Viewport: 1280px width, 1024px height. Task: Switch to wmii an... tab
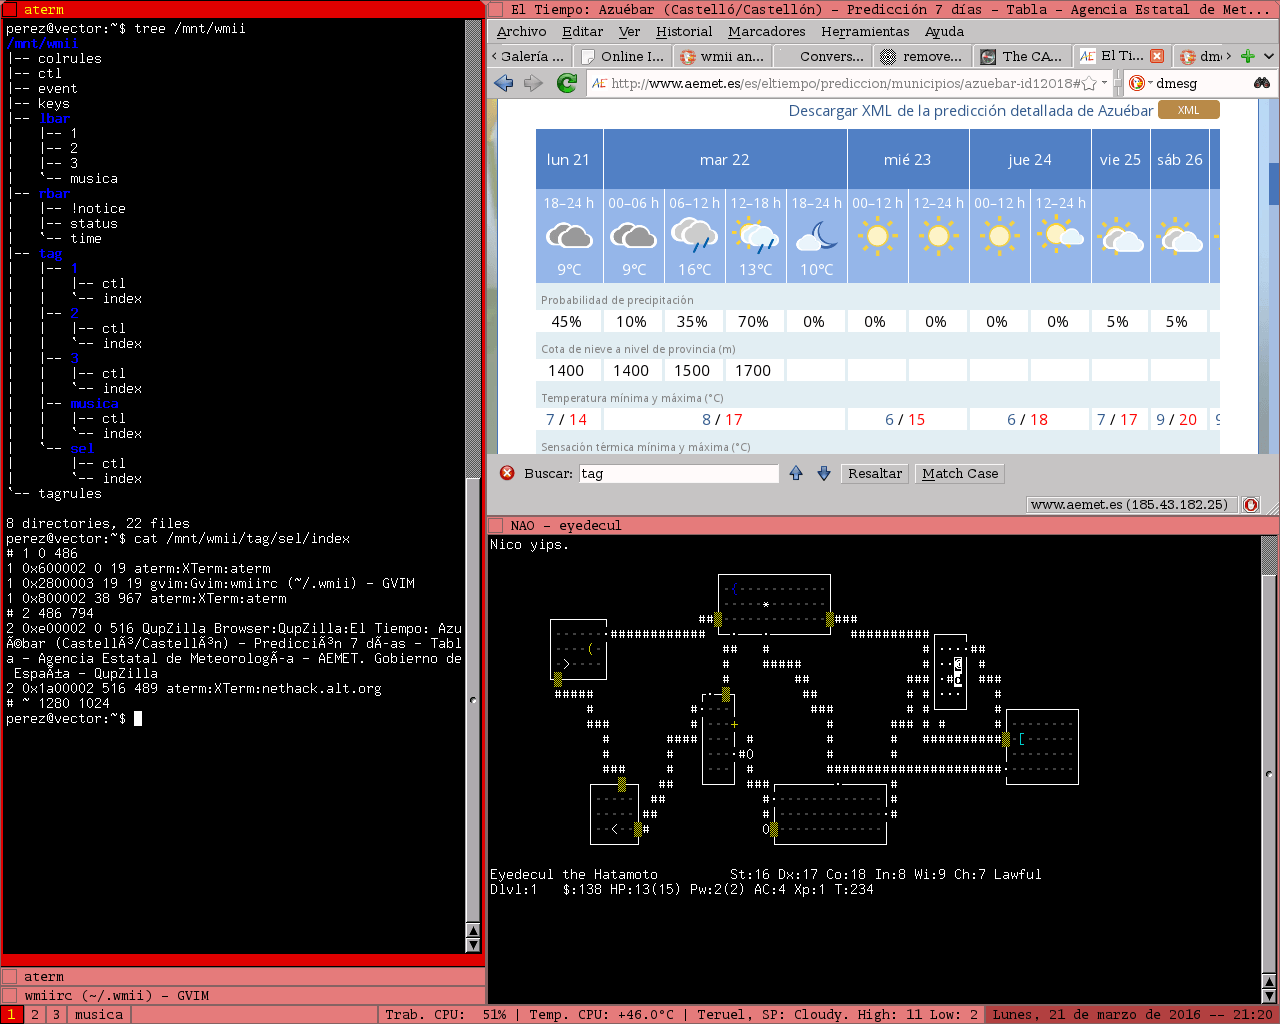[x=722, y=56]
